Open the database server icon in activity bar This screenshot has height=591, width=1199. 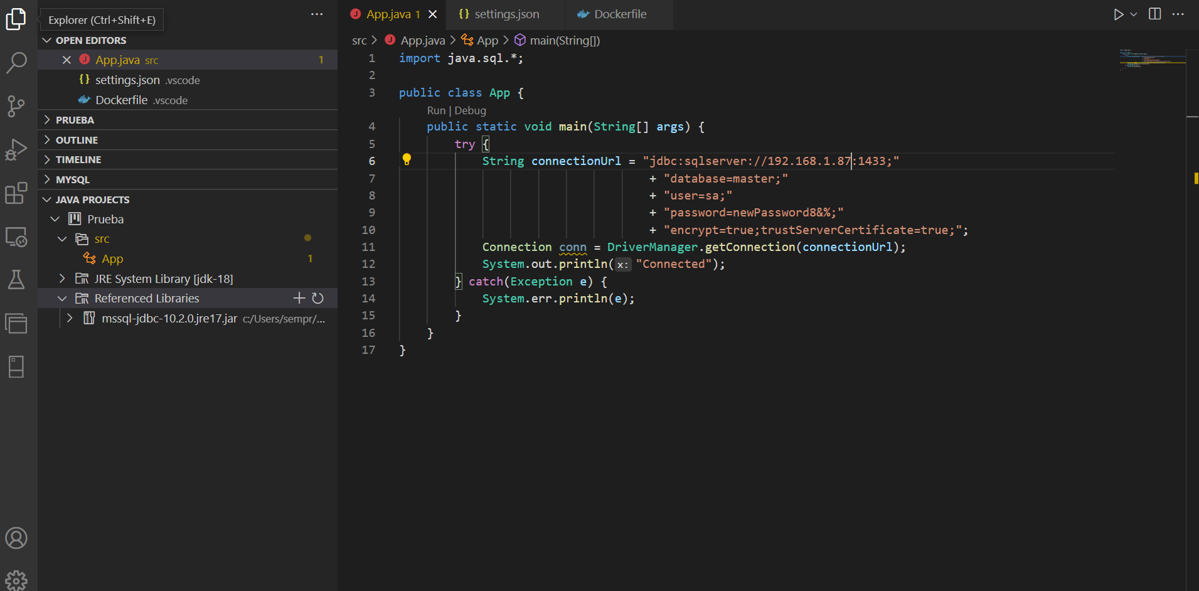16,367
